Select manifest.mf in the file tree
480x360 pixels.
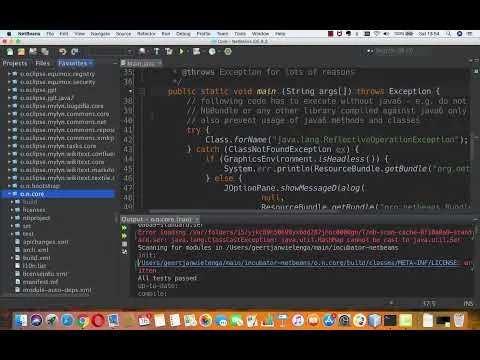click(40, 282)
